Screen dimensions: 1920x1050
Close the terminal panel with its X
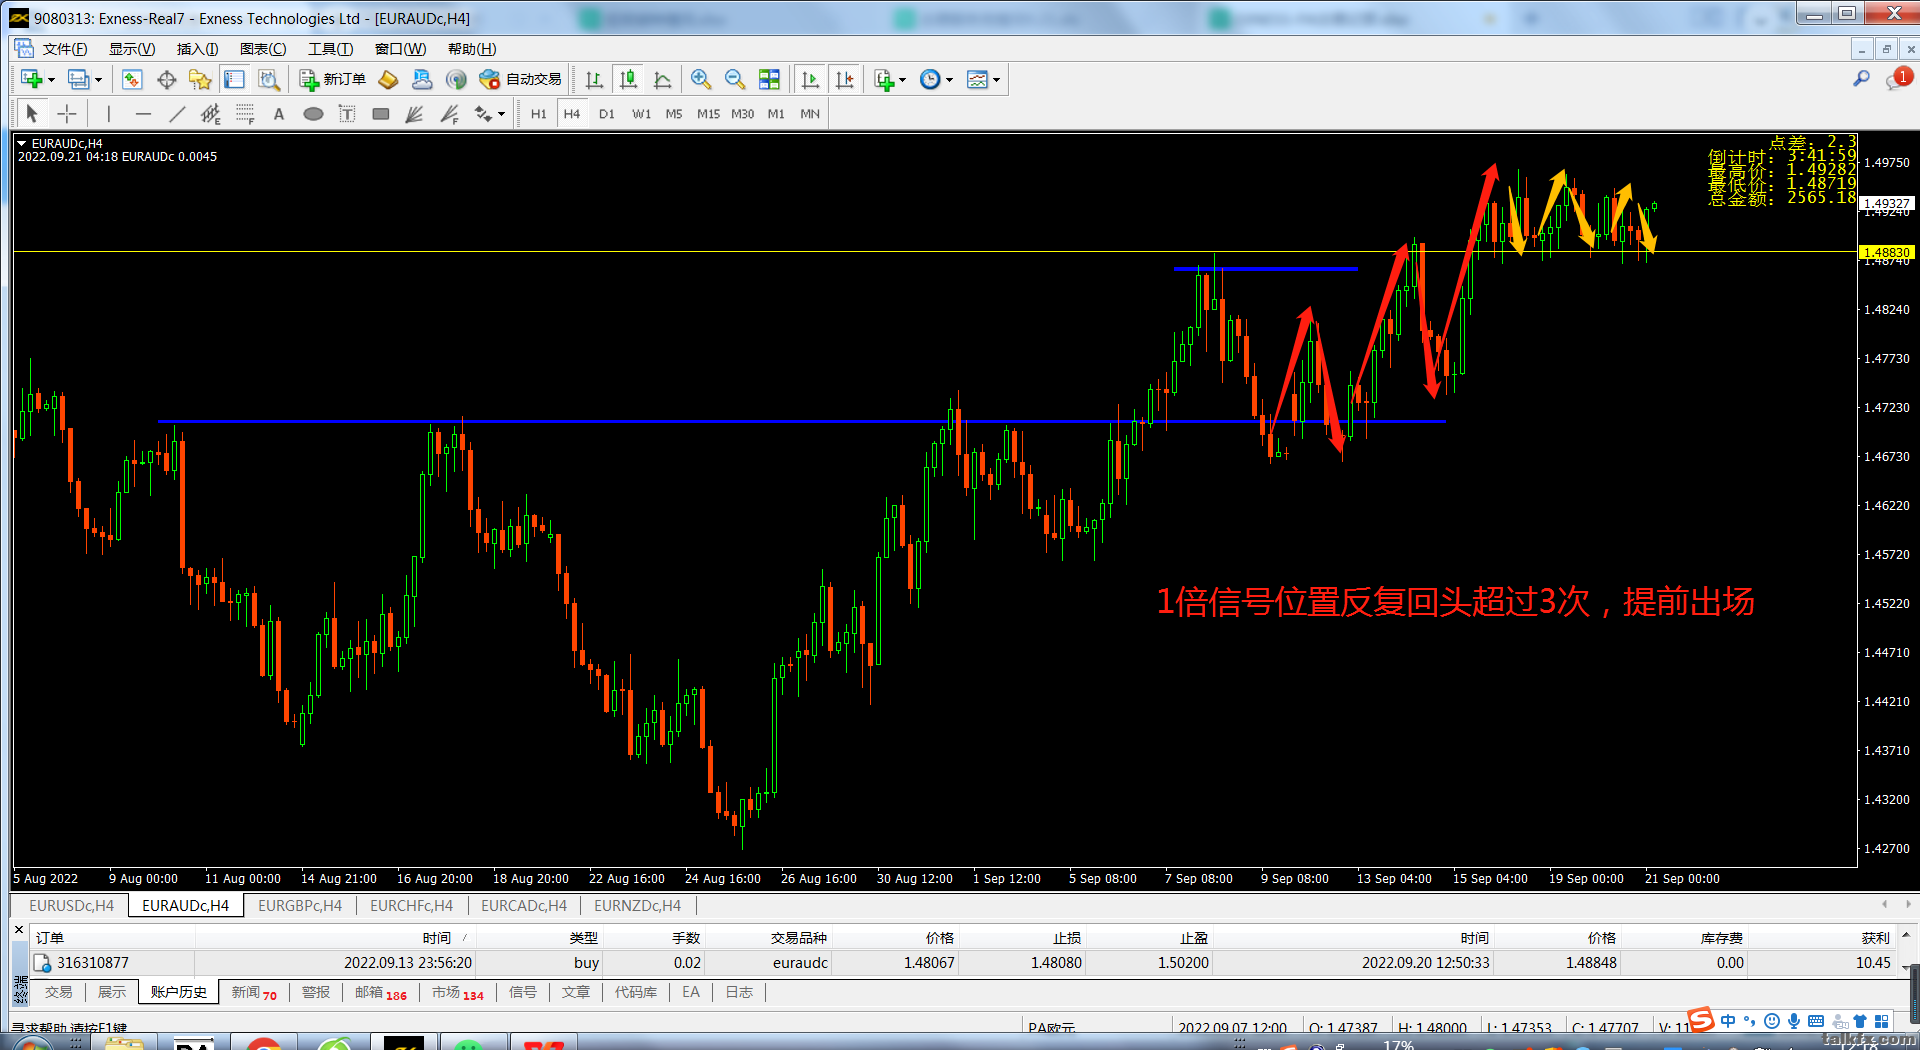[x=19, y=930]
